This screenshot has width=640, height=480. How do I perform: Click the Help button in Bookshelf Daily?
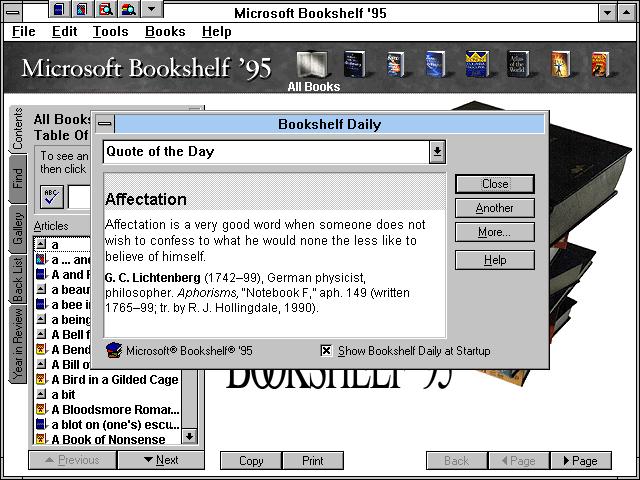(x=495, y=260)
